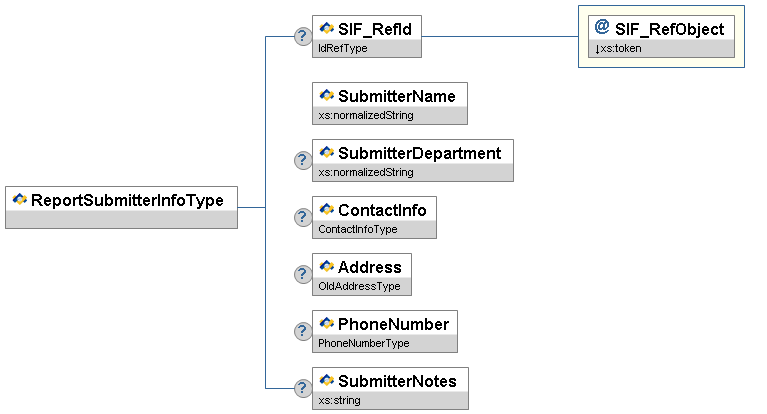Click the question mark next to SubmitterNotes
The image size is (767, 414).
[x=302, y=388]
